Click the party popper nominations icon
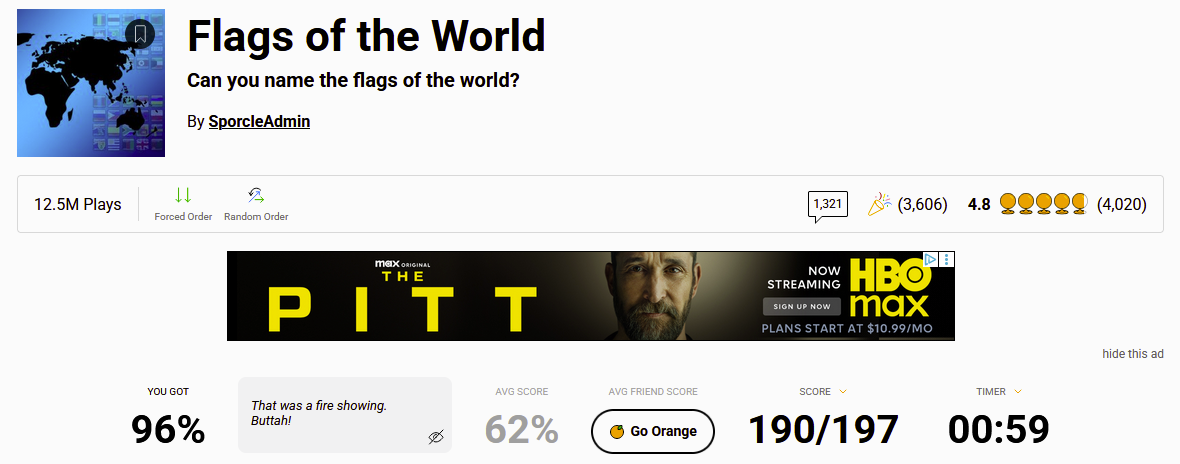1180x464 pixels. 880,204
